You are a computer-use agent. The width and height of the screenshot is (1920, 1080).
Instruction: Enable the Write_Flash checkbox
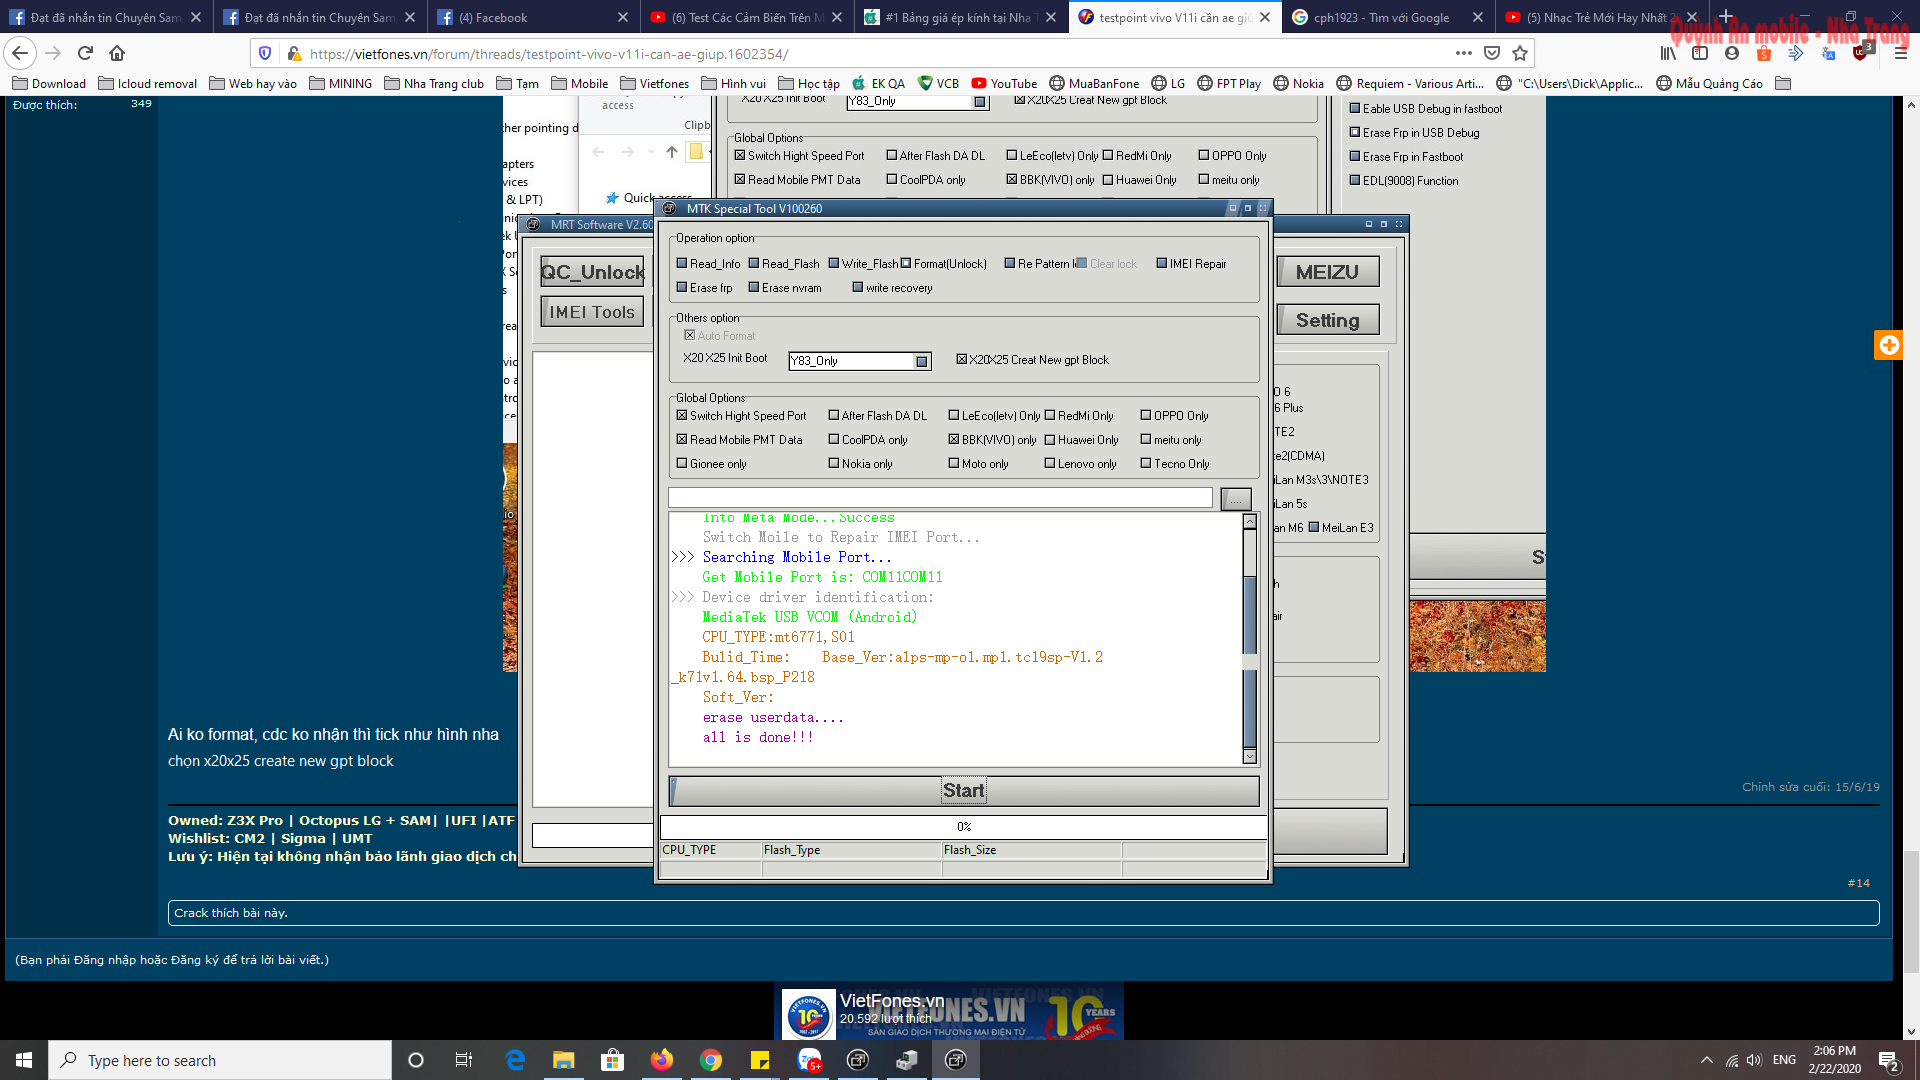pos(834,264)
